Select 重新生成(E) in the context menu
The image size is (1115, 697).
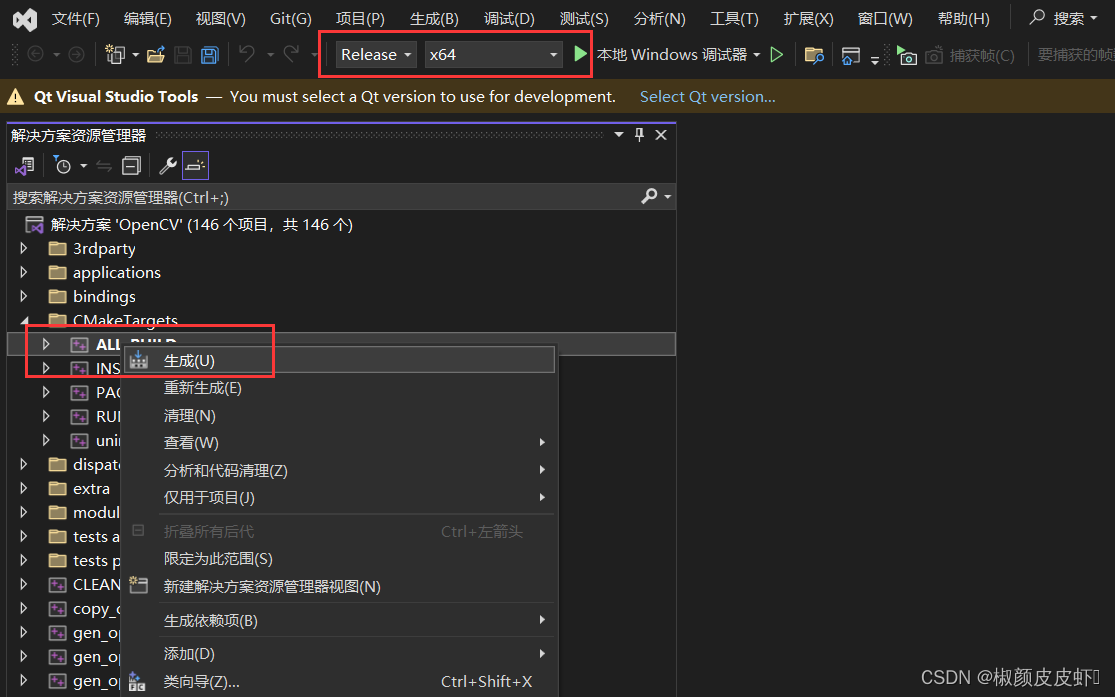tap(339, 388)
